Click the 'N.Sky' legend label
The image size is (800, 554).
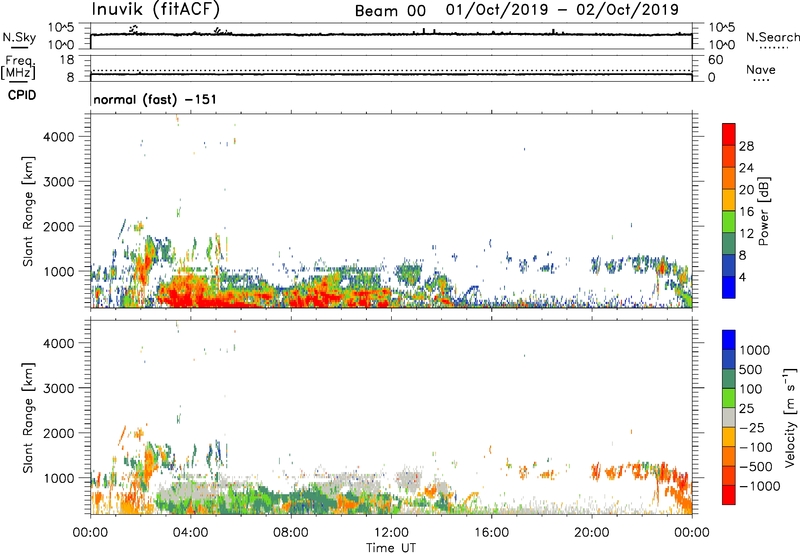click(19, 37)
